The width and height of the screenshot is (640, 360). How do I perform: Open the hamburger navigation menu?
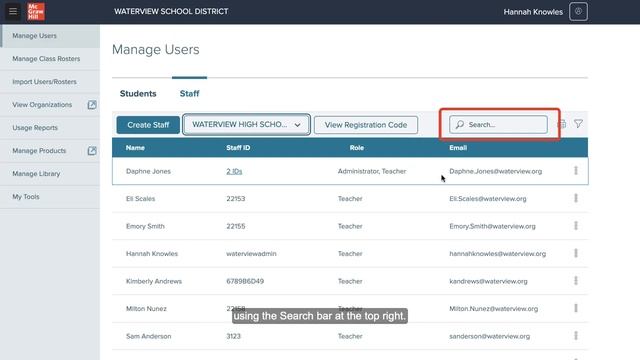click(13, 11)
